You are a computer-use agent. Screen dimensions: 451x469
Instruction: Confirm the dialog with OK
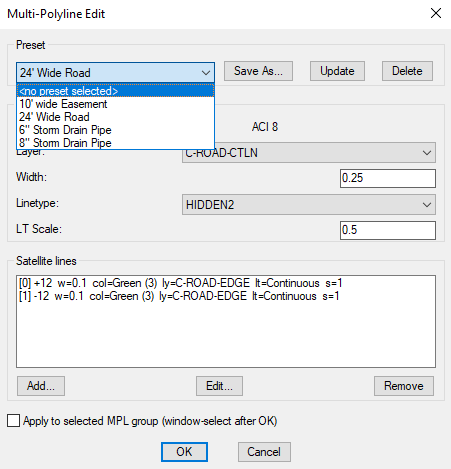pos(184,452)
